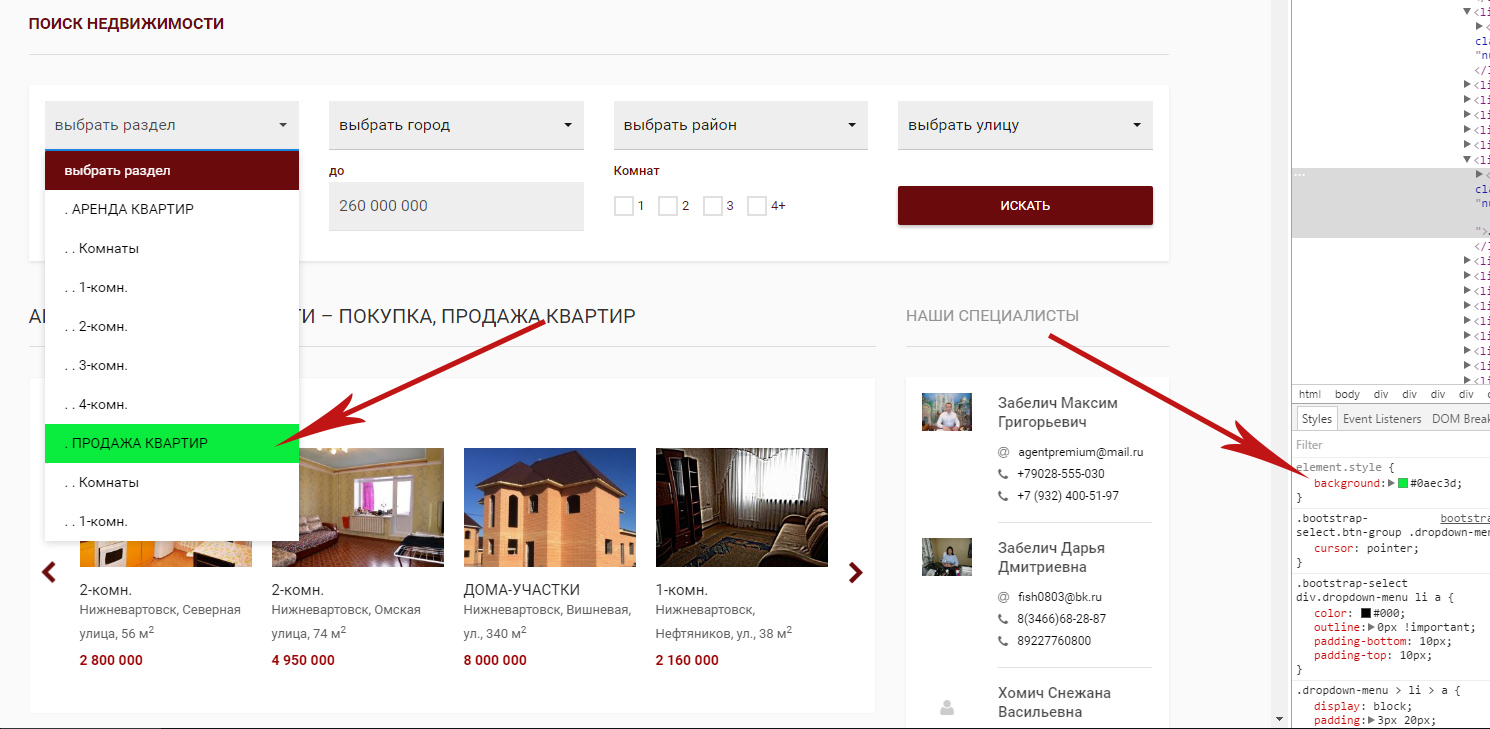Open the "выбрать город" dropdown
Viewport: 1490px width, 729px height.
(x=456, y=126)
